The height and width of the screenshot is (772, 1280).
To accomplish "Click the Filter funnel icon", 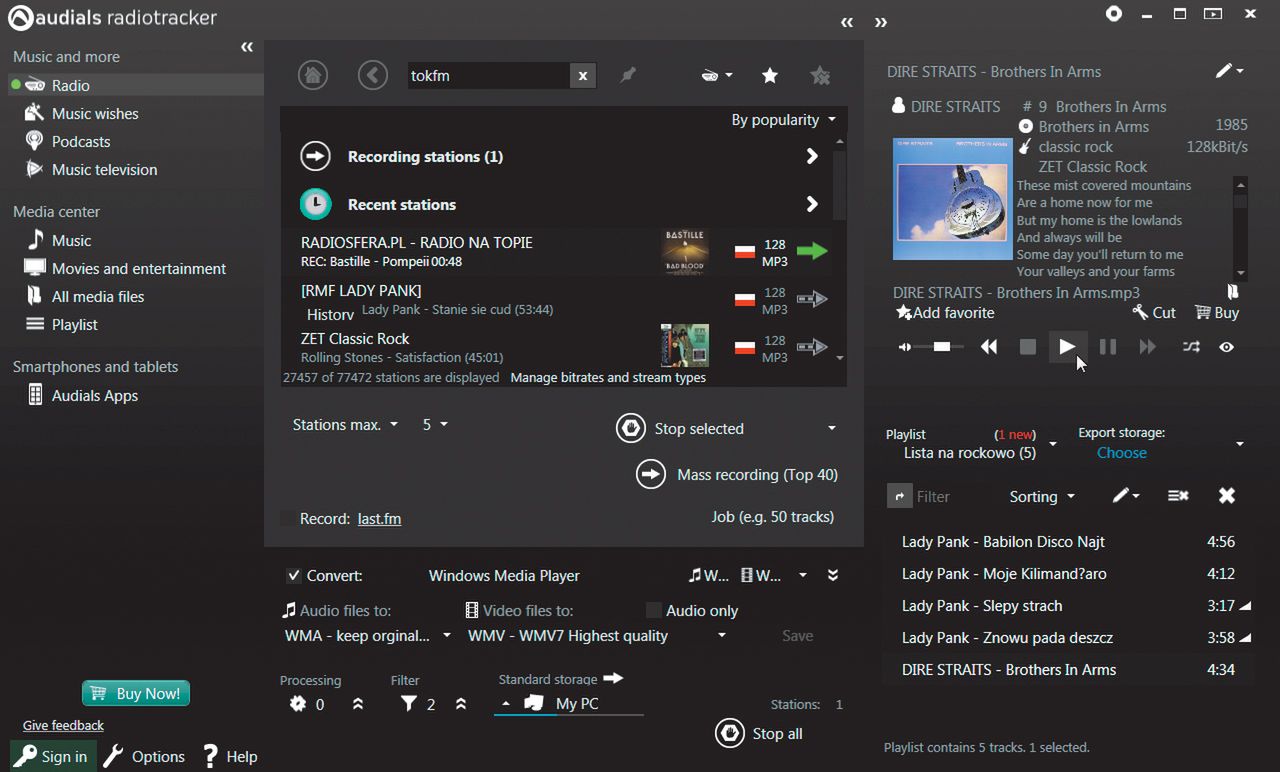I will point(408,704).
